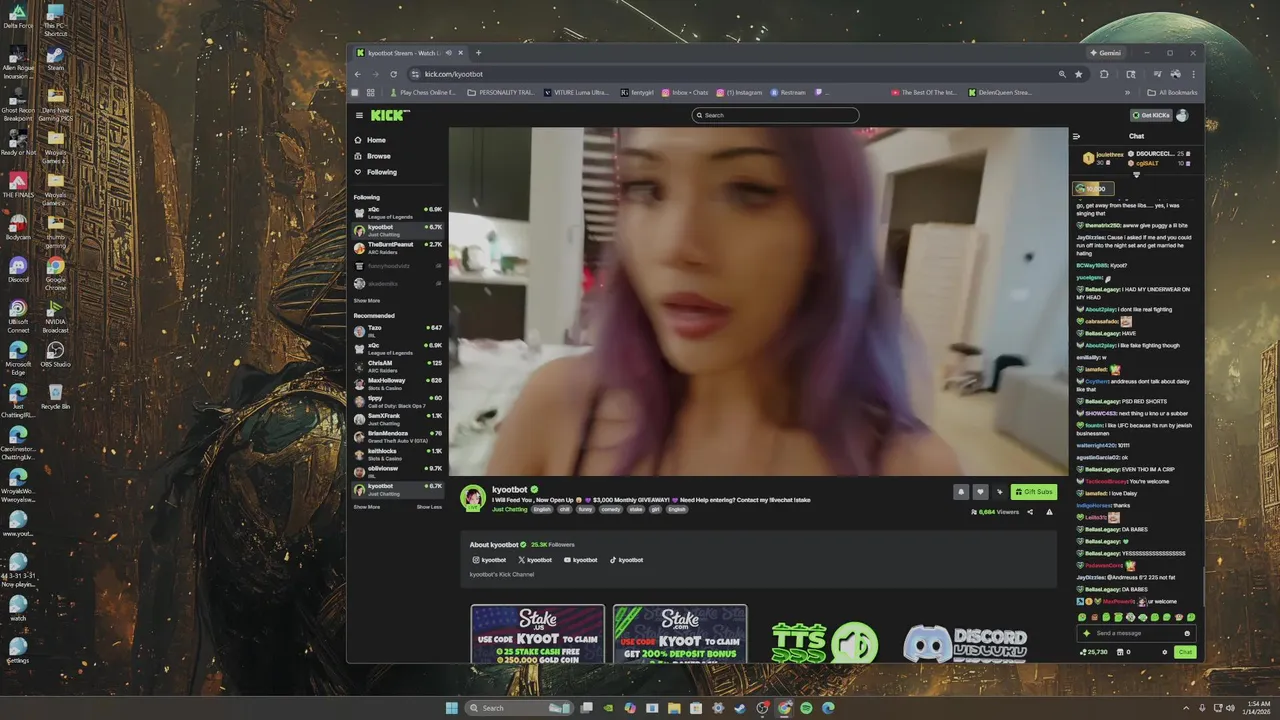
Task: Open the Gemini button in Chrome
Action: click(x=1106, y=52)
